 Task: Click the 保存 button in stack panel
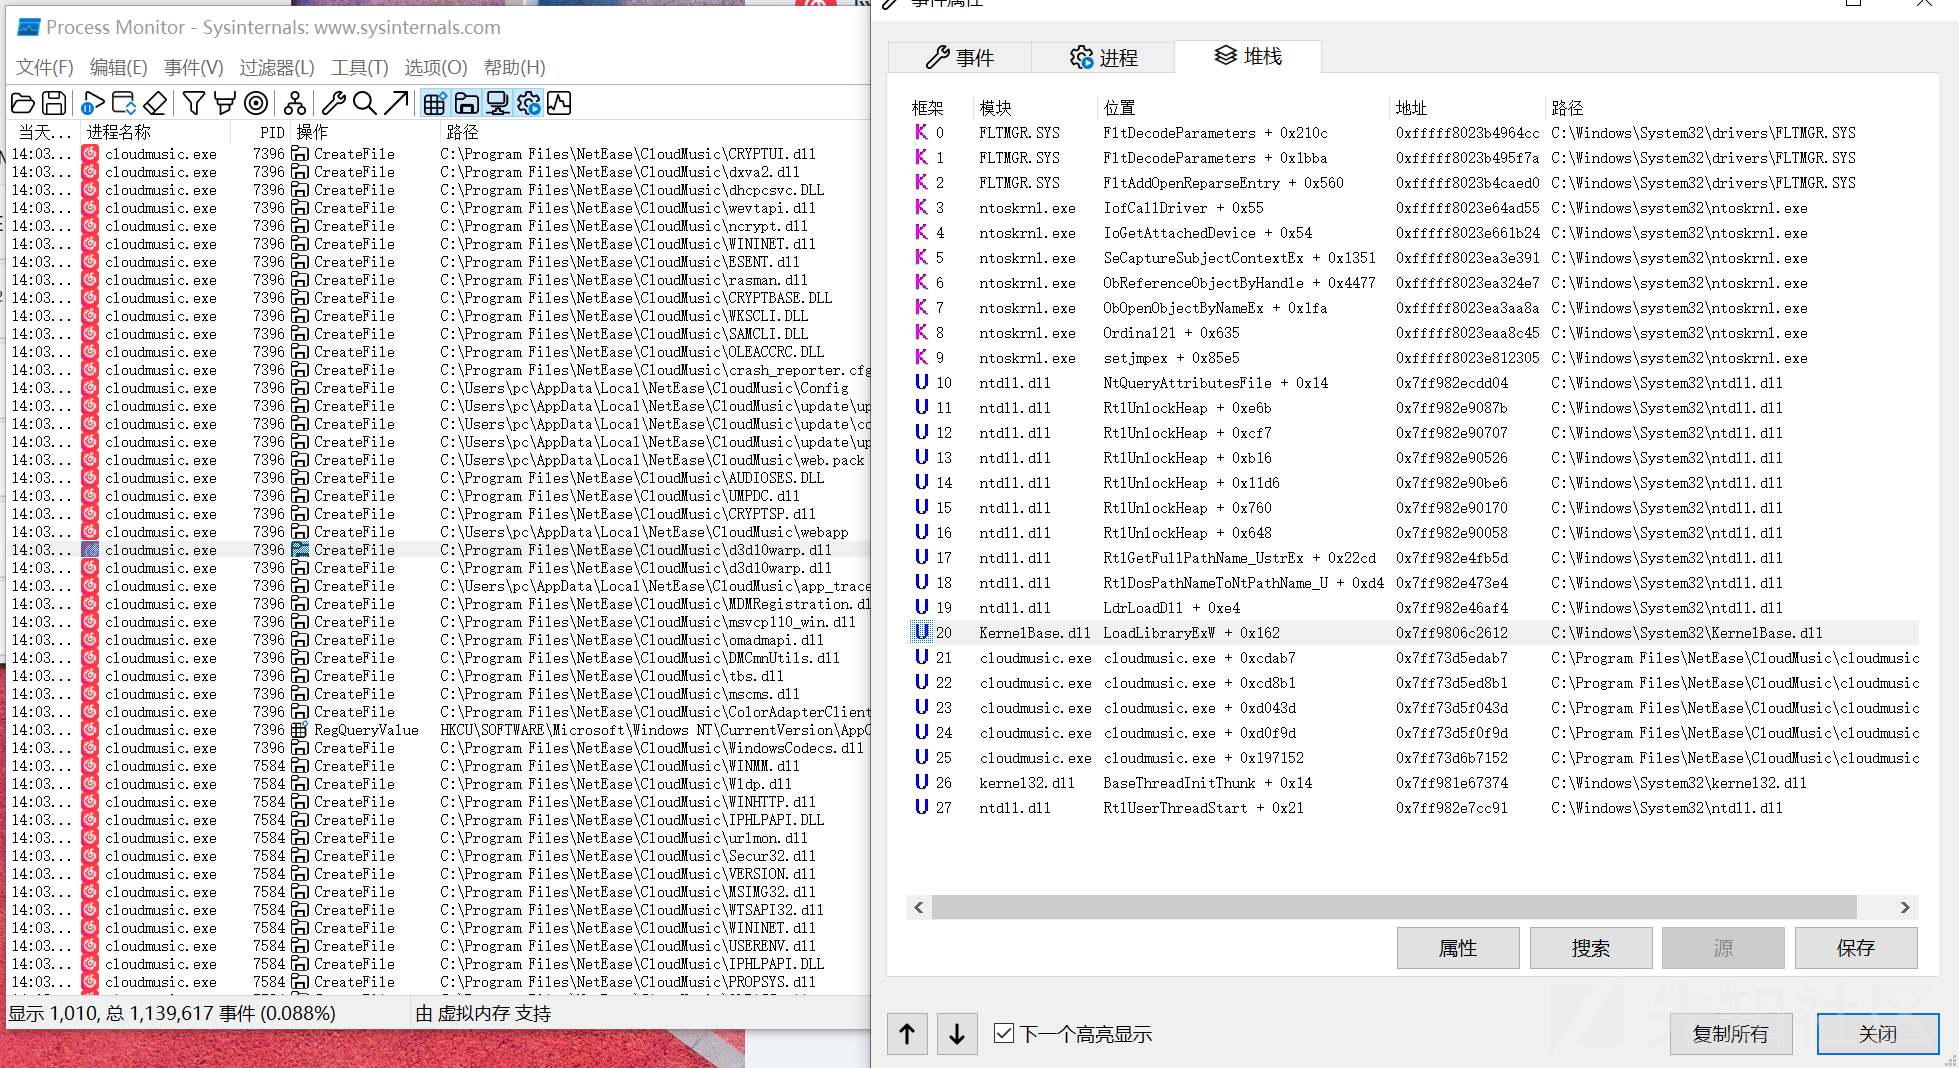[1856, 948]
